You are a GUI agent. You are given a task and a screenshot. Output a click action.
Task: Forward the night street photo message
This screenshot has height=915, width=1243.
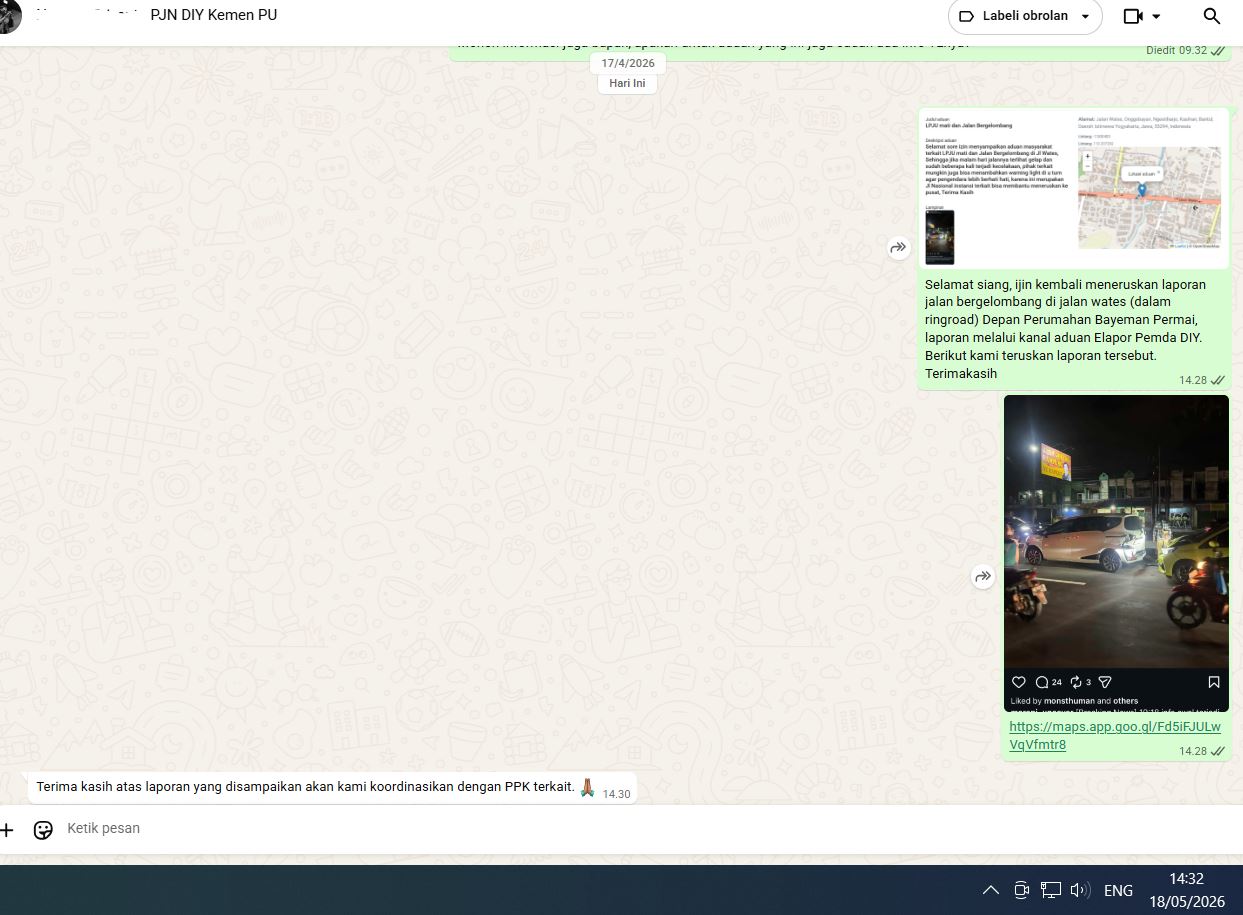(x=983, y=576)
